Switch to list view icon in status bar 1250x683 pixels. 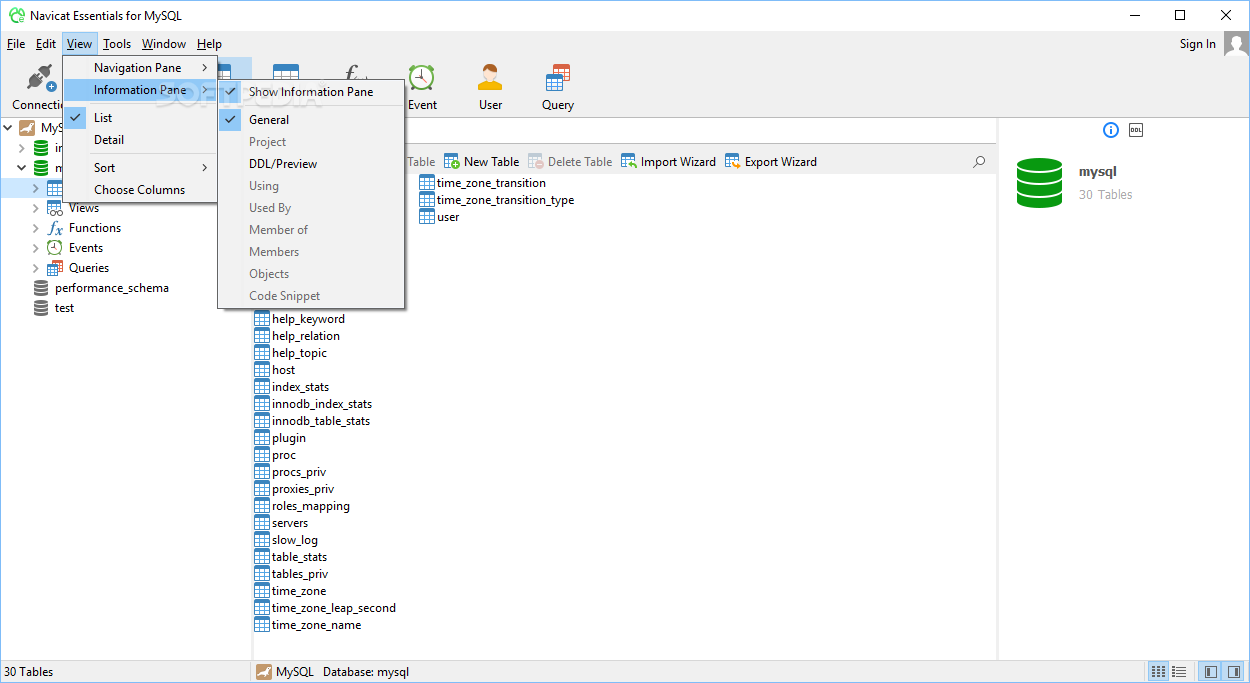(1158, 672)
